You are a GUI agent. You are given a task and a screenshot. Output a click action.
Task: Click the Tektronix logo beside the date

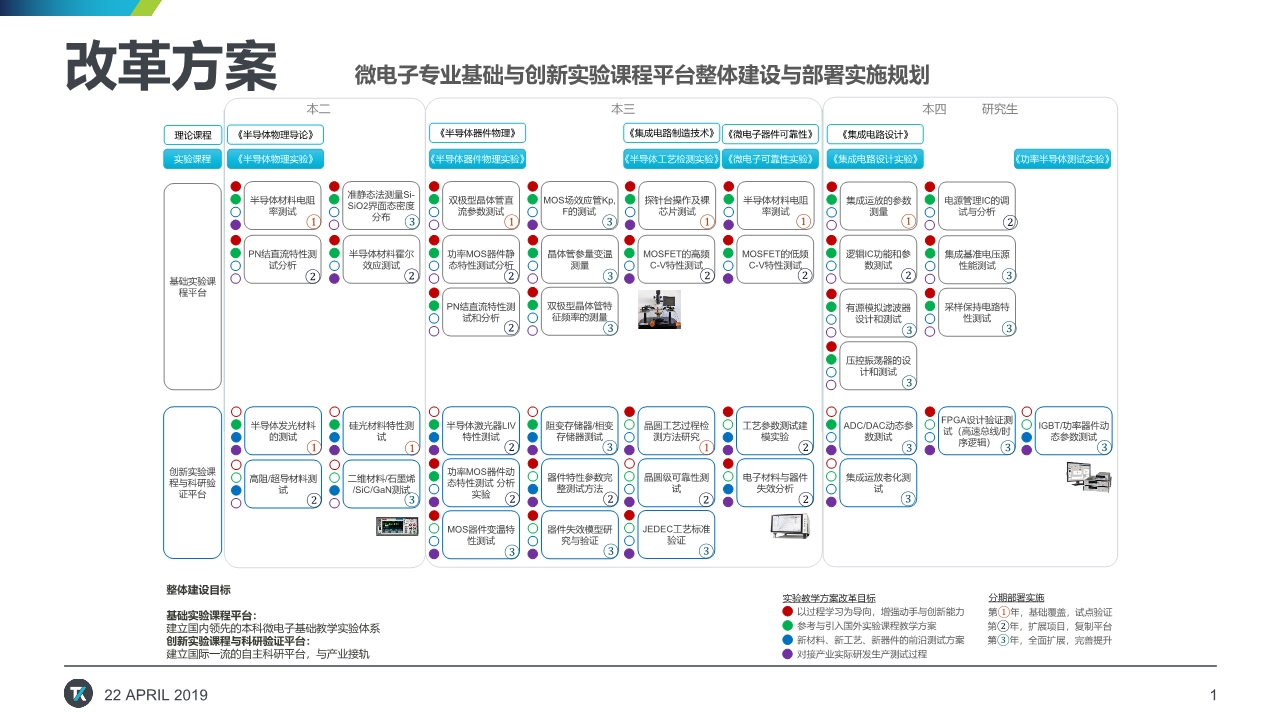pos(79,693)
